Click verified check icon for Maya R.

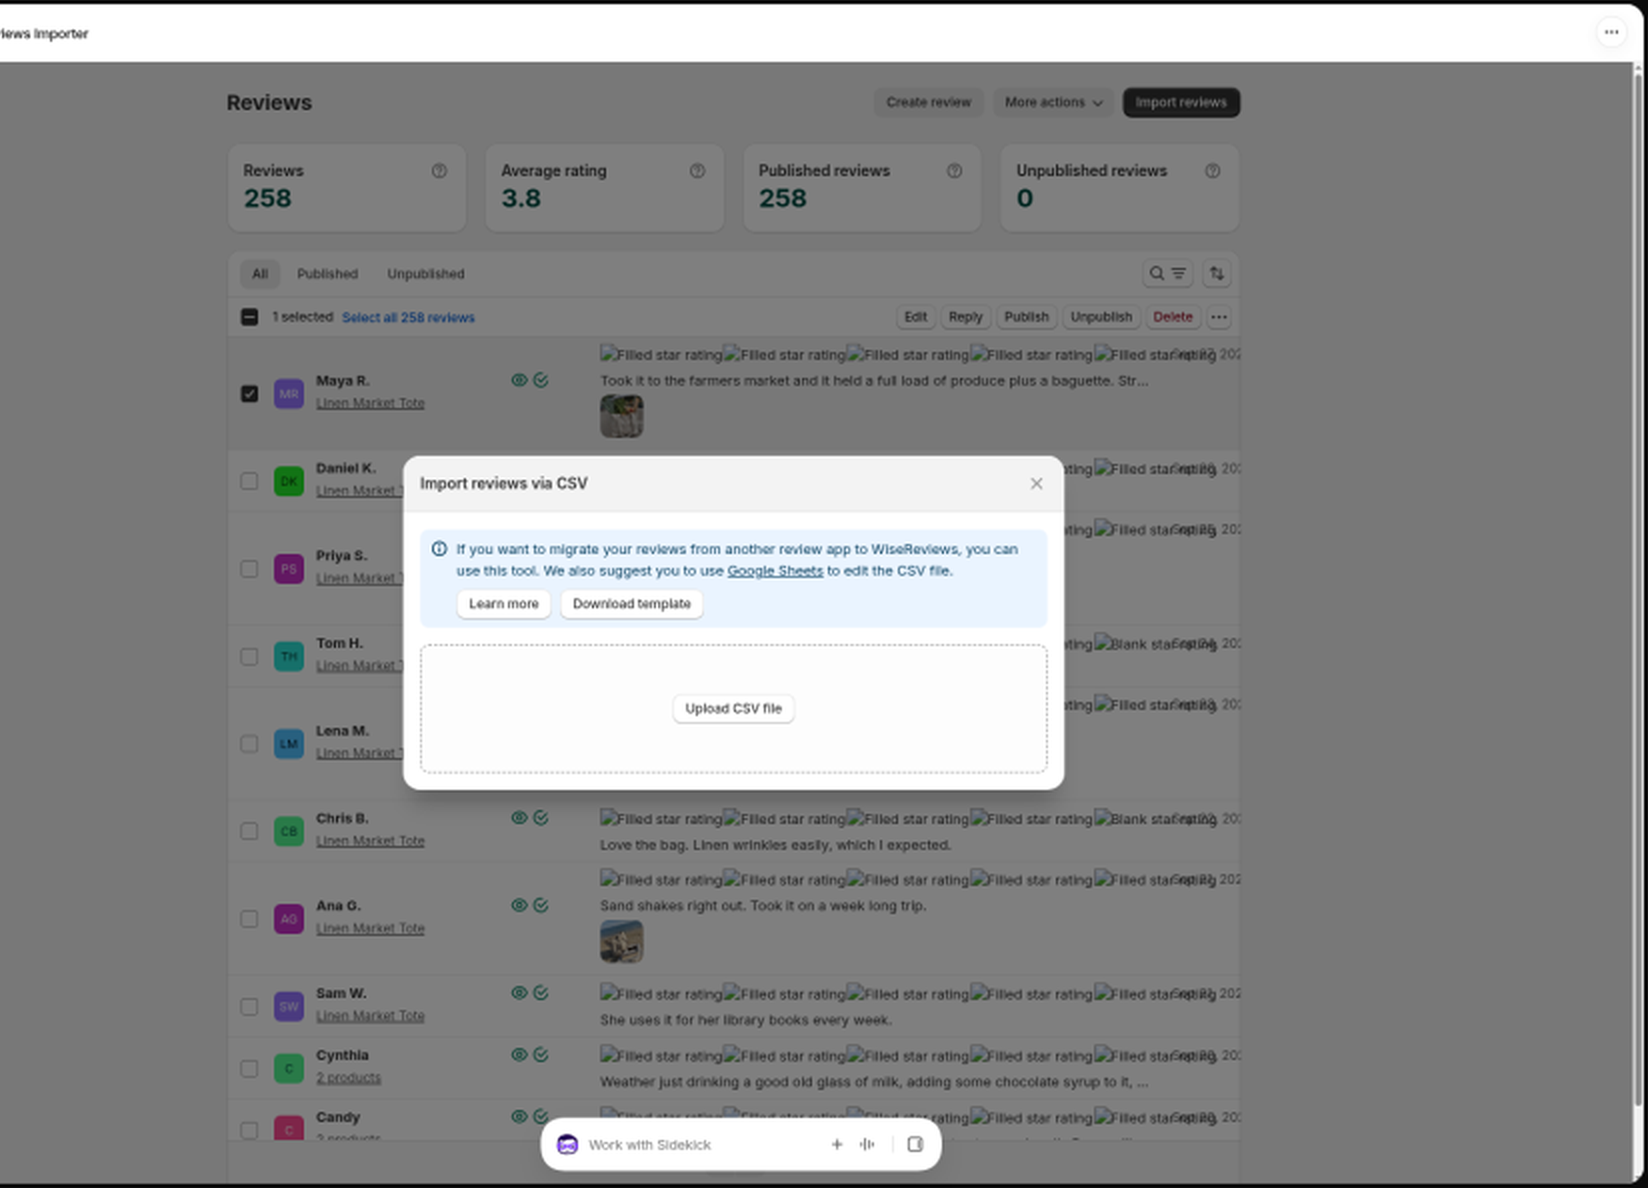[541, 380]
